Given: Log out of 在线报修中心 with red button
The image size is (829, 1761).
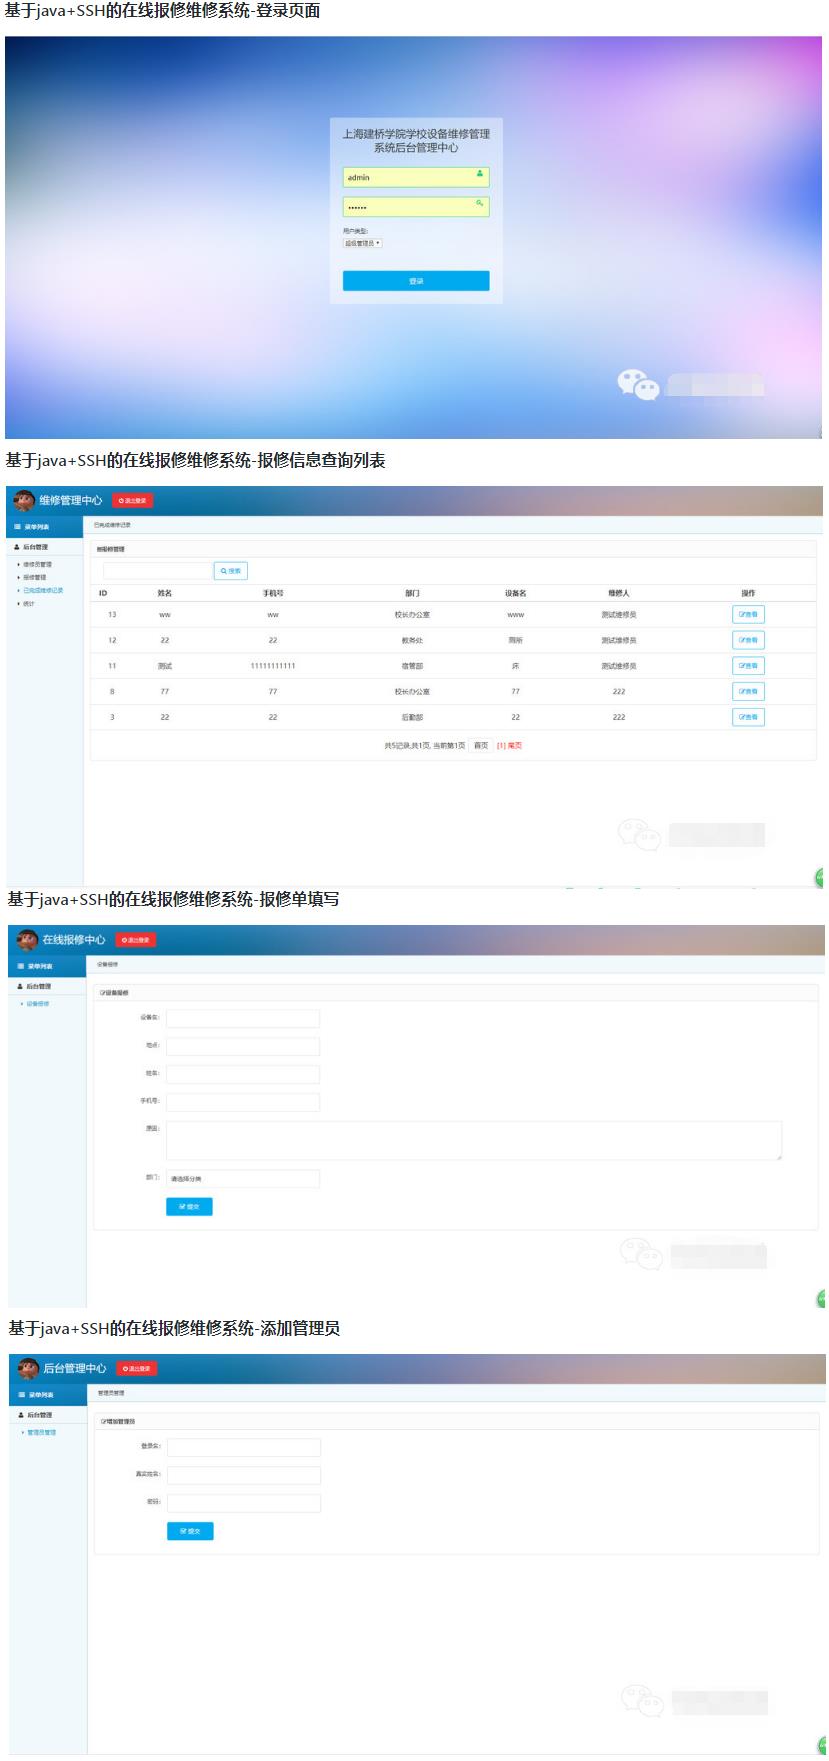Looking at the screenshot, I should 136,940.
